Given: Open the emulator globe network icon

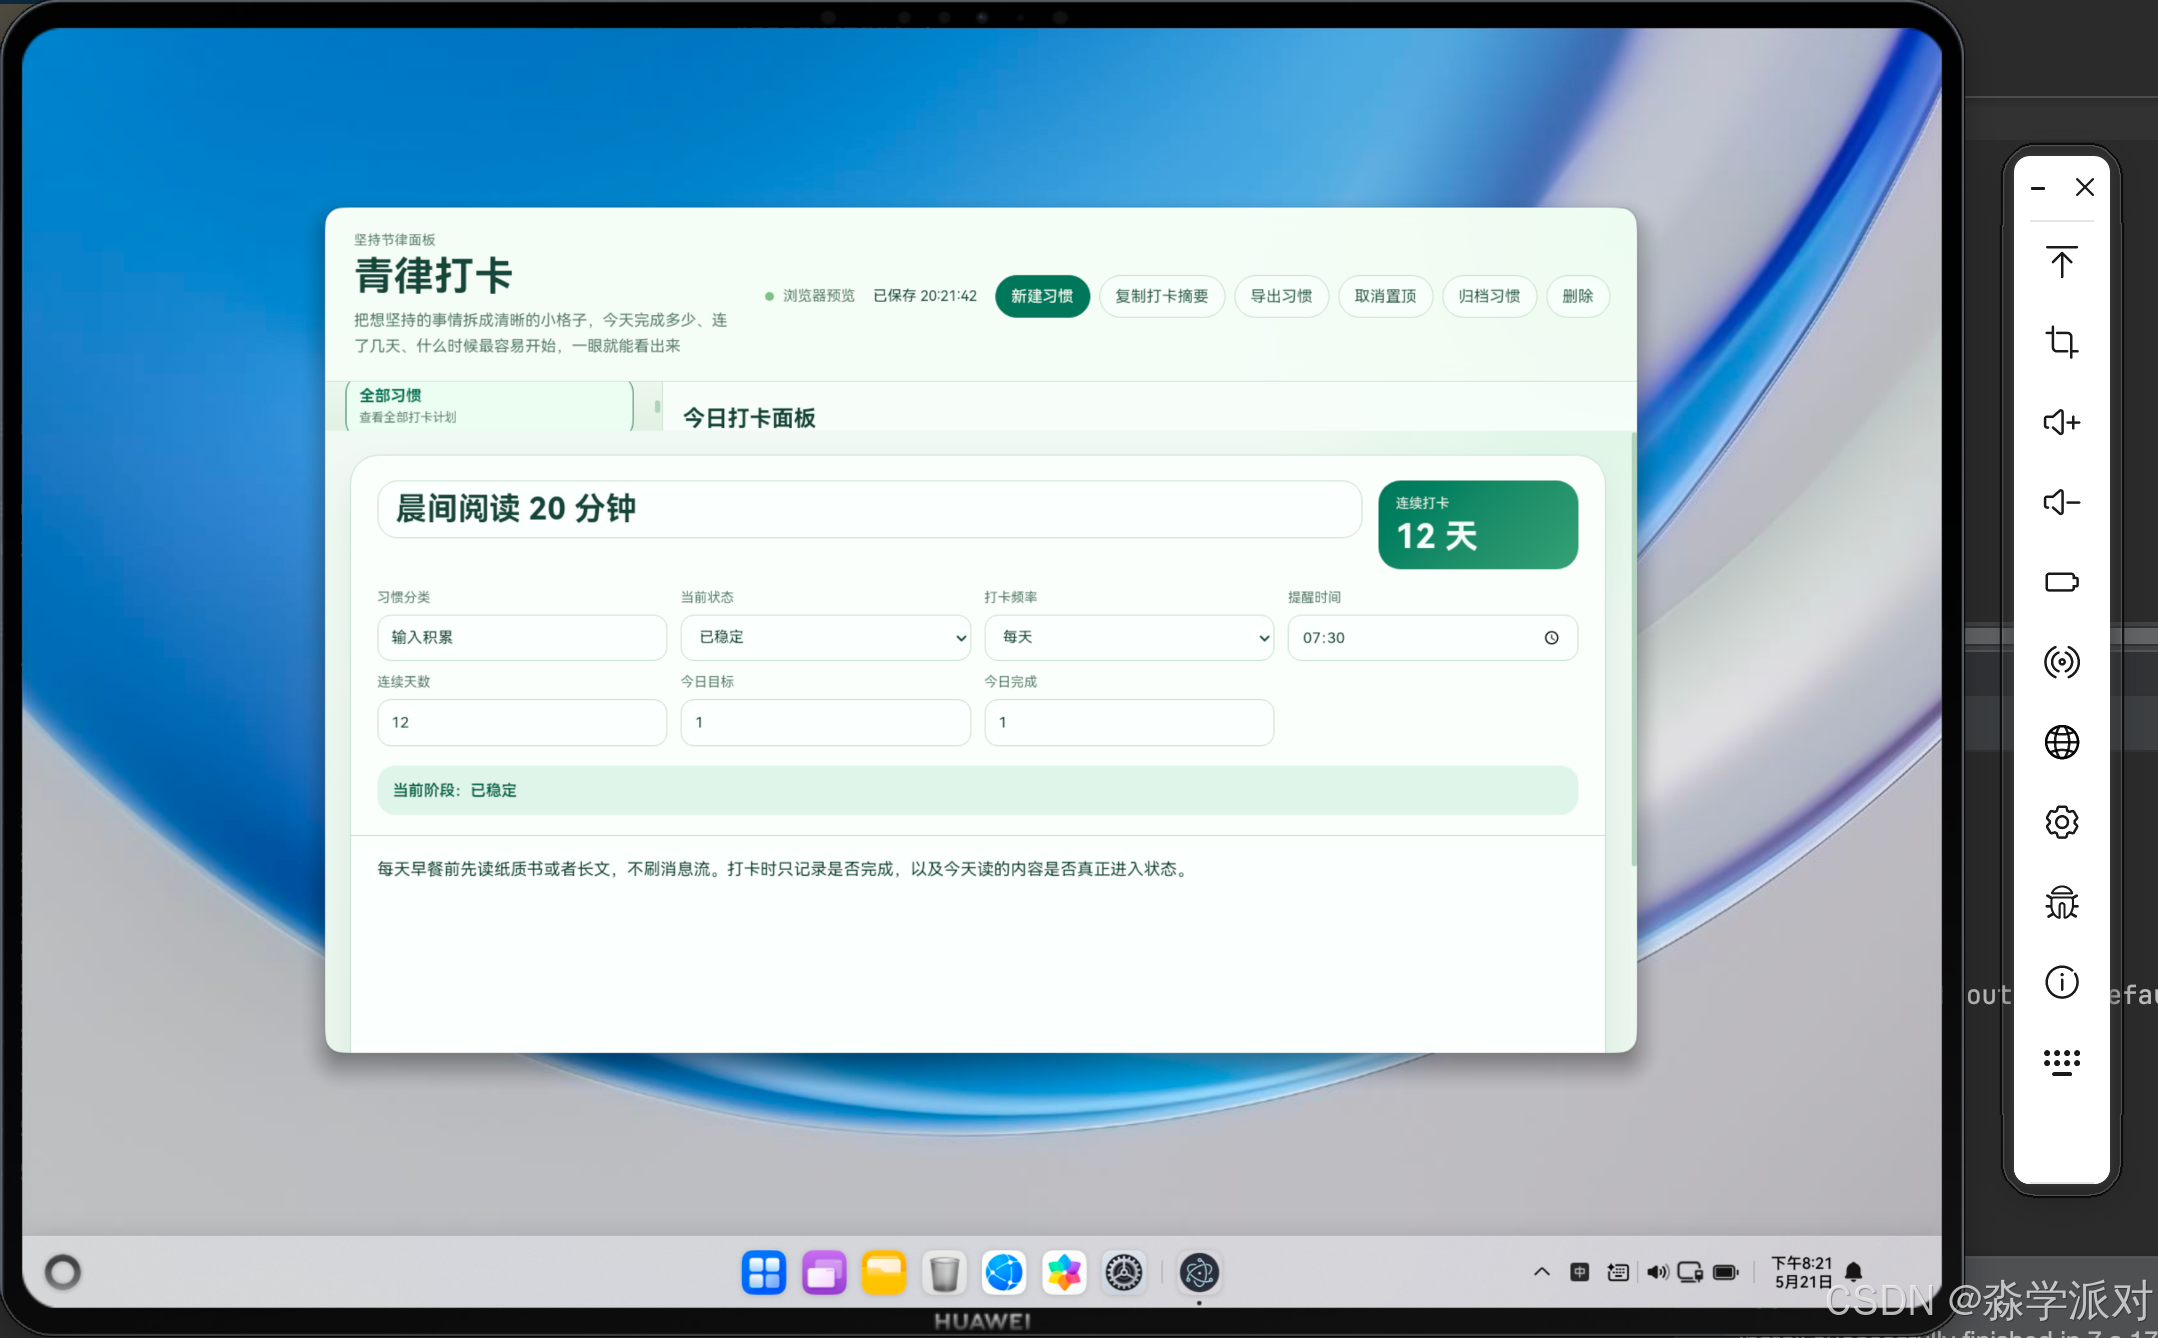Looking at the screenshot, I should 2061,742.
